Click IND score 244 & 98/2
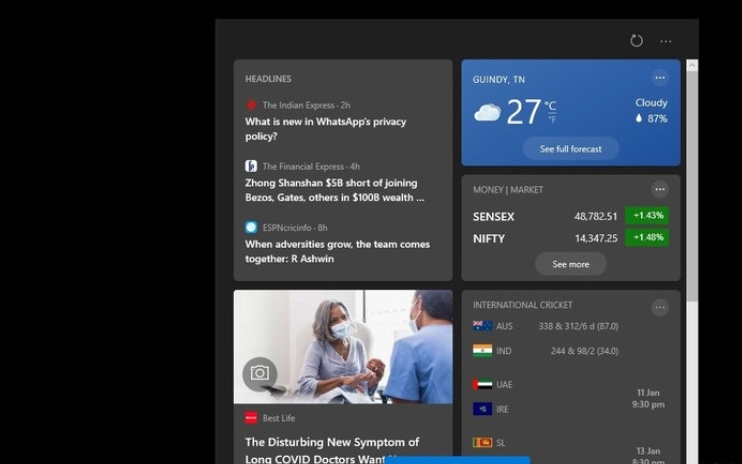 584,351
